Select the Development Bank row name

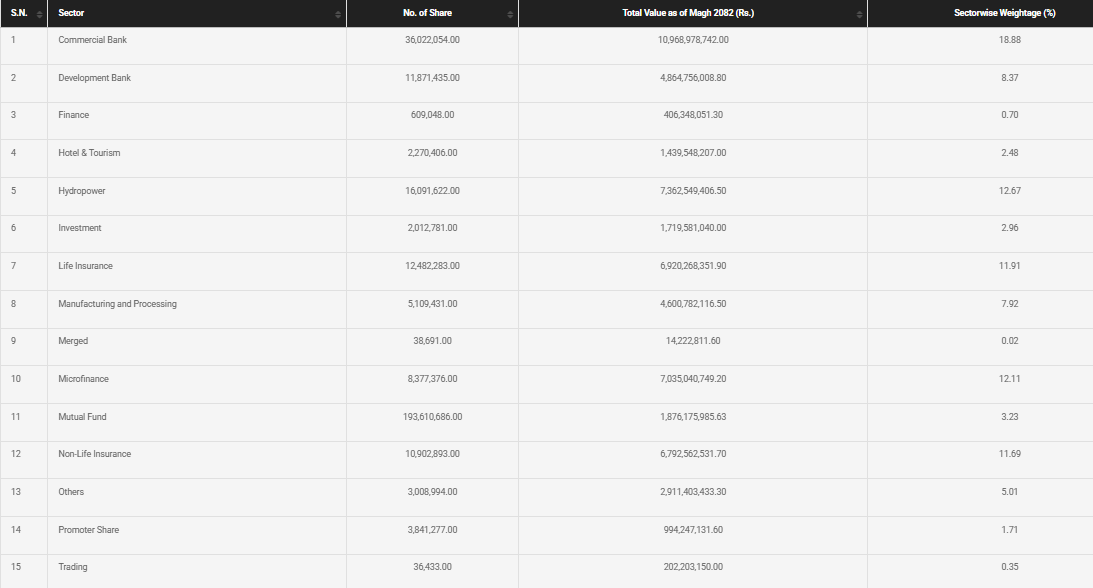94,78
